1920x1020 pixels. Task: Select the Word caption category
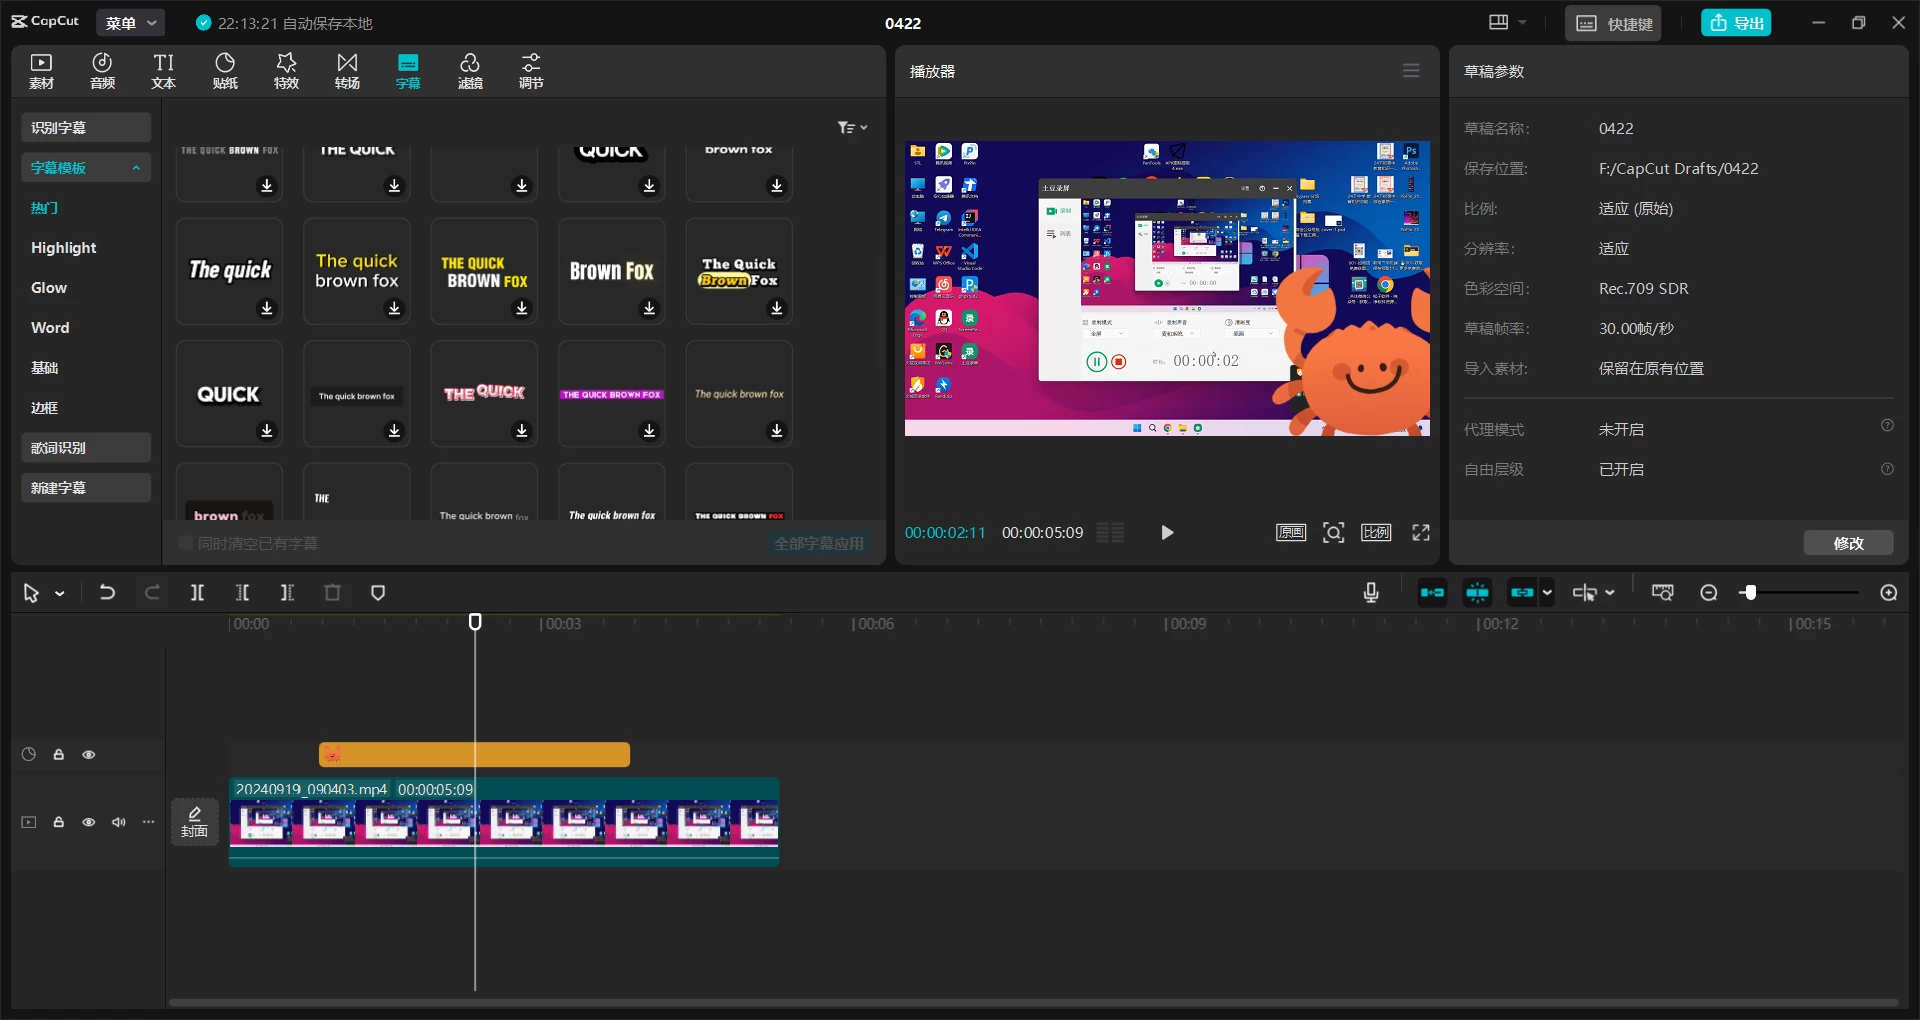pos(50,328)
